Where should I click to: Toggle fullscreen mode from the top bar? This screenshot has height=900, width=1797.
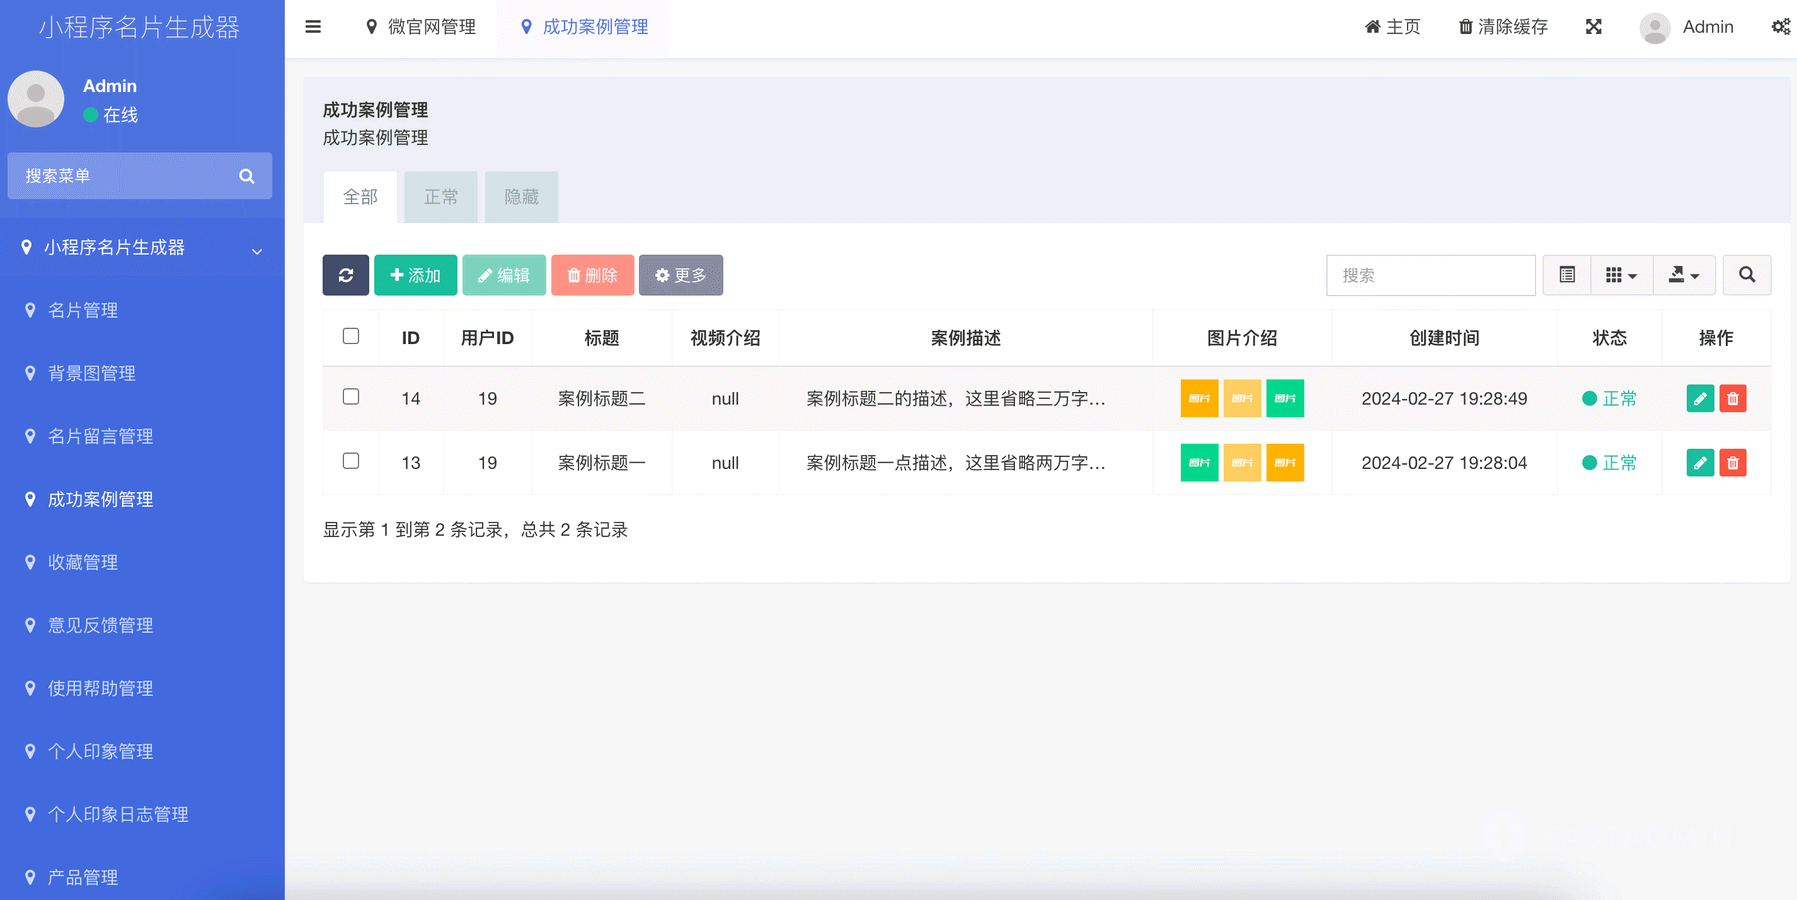[1593, 27]
